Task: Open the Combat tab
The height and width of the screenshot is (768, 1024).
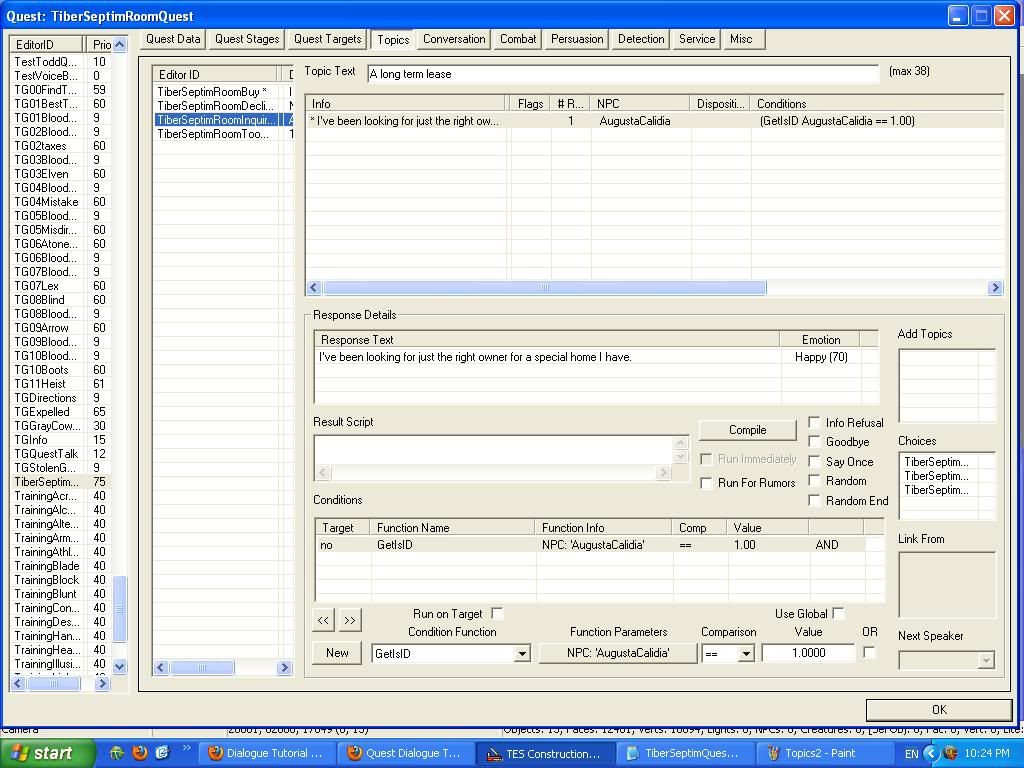Action: coord(518,39)
